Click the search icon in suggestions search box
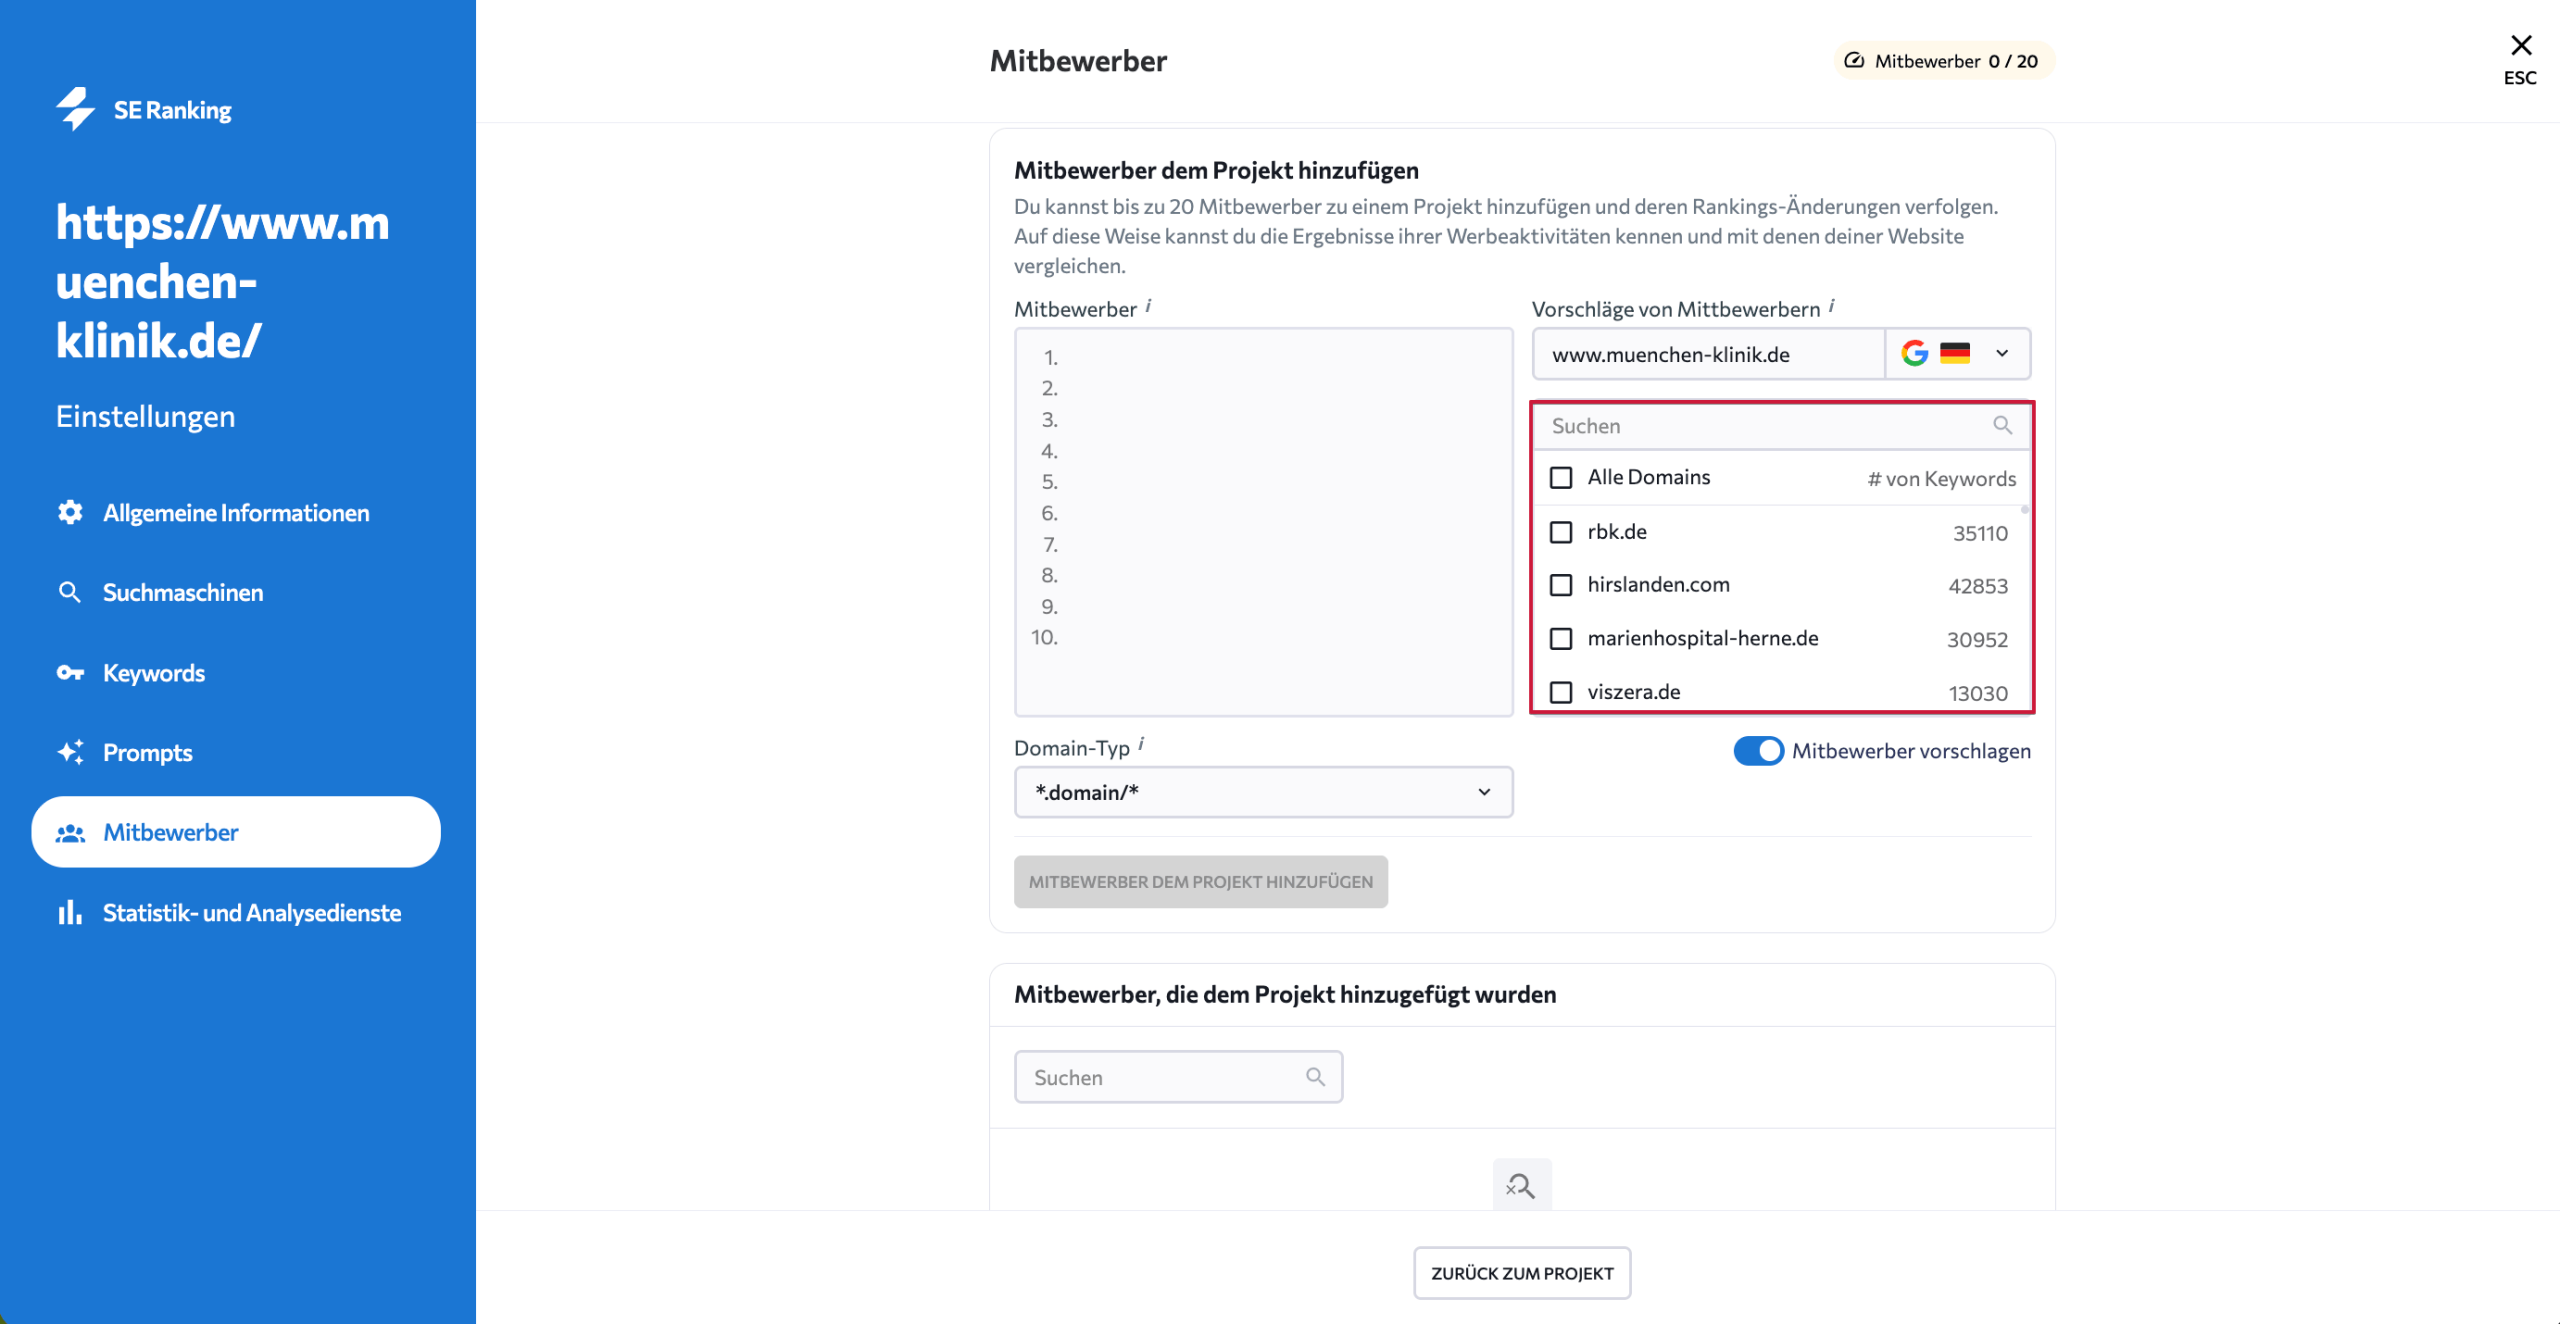 [2002, 425]
